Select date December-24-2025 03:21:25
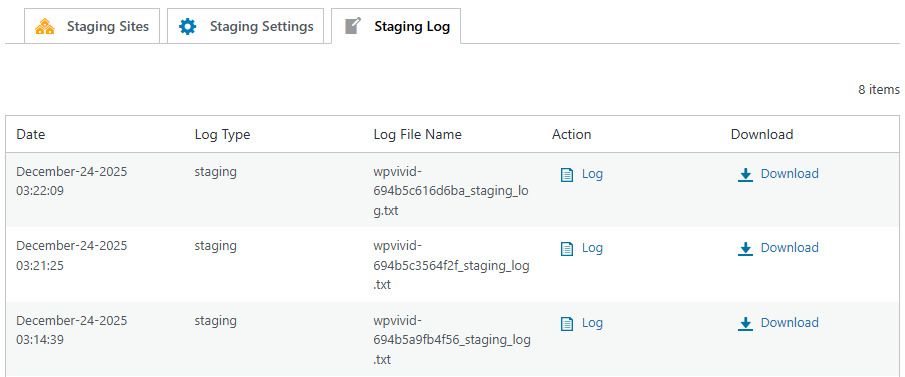Screen dimensions: 905x377 [72, 255]
